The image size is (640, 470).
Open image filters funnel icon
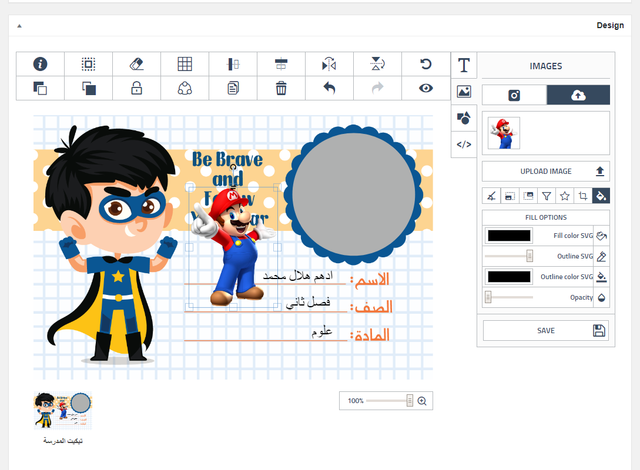pyautogui.click(x=547, y=196)
